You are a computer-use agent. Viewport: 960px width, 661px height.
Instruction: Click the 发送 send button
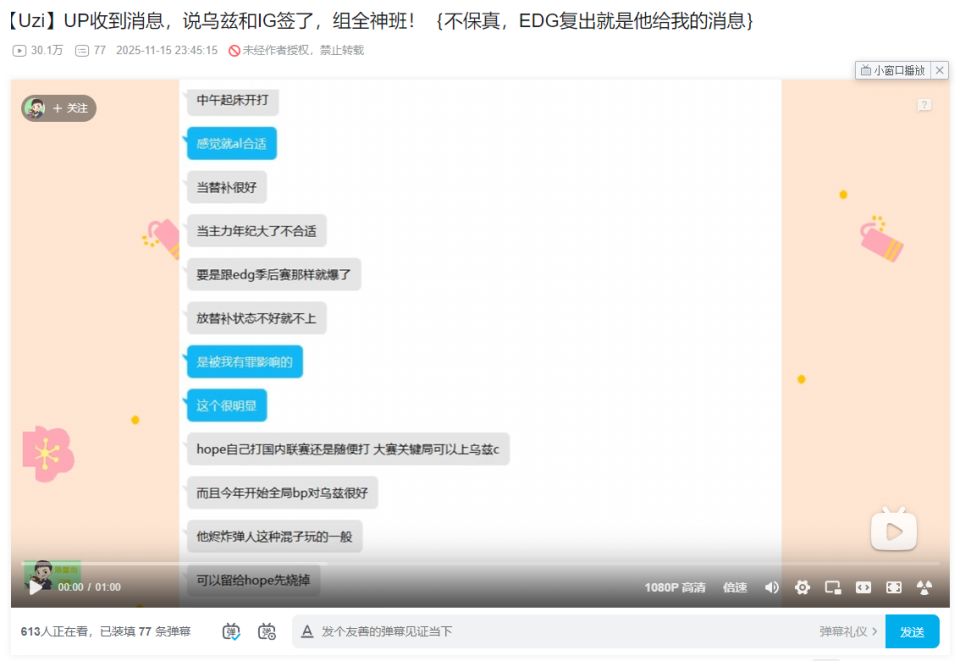pos(912,631)
